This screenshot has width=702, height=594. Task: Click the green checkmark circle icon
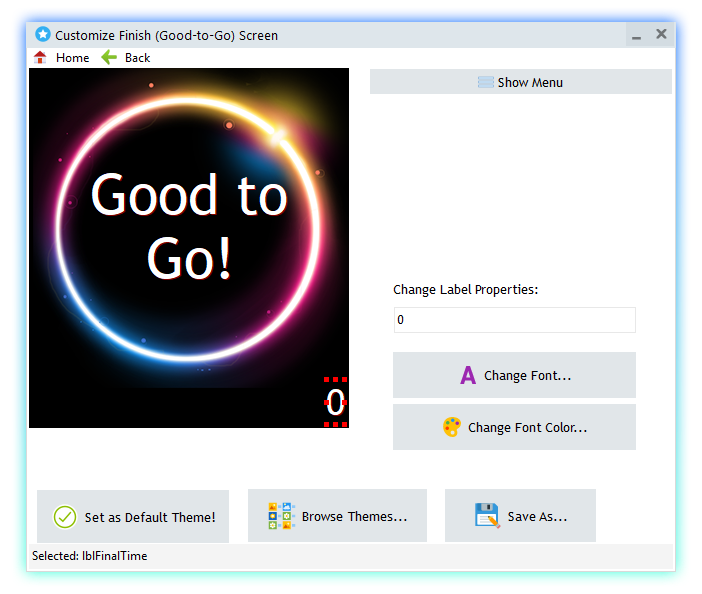point(65,517)
